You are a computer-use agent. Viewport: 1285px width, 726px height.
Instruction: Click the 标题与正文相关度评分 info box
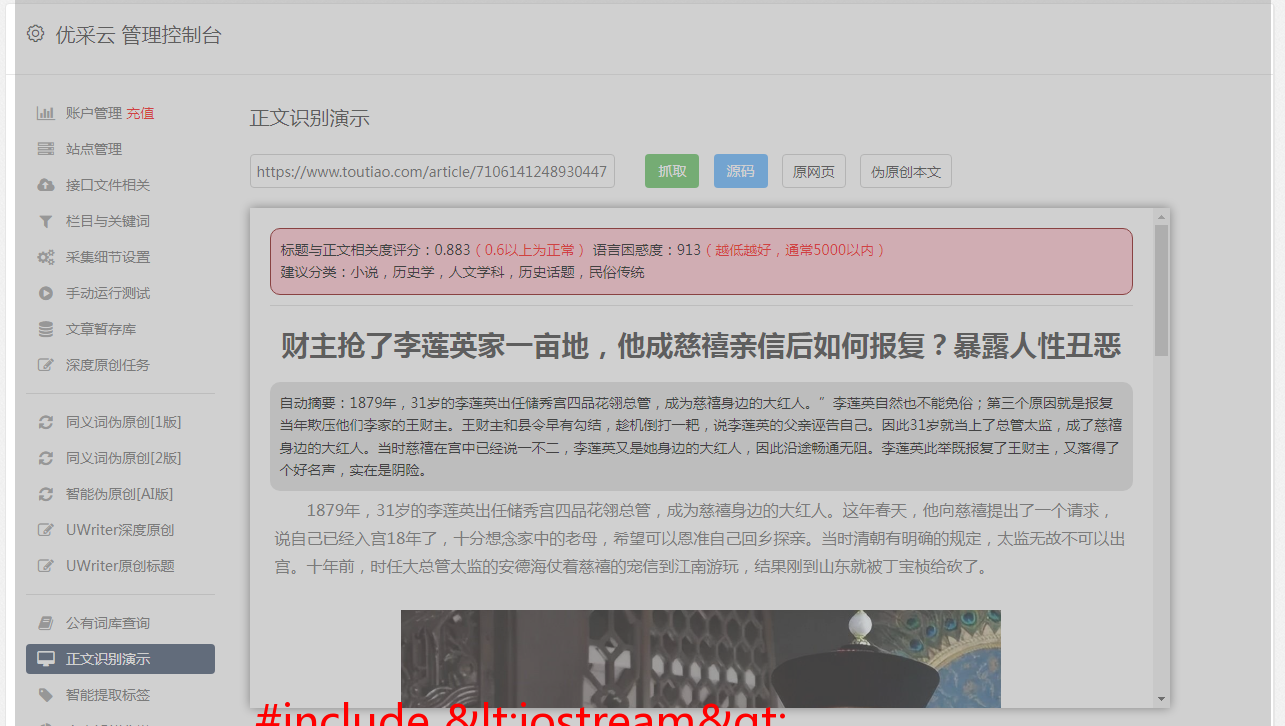701,261
